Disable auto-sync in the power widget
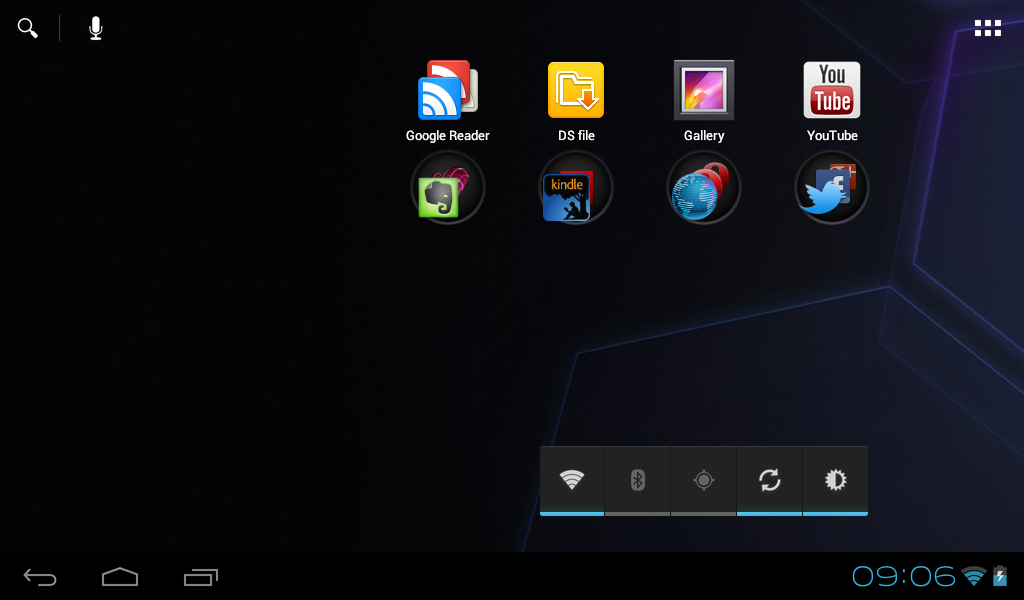Viewport: 1024px width, 600px height. pos(769,480)
